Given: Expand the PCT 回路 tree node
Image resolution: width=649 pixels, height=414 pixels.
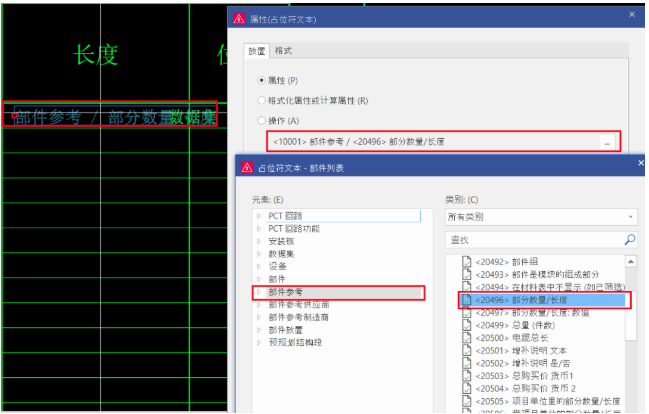Looking at the screenshot, I should click(259, 216).
